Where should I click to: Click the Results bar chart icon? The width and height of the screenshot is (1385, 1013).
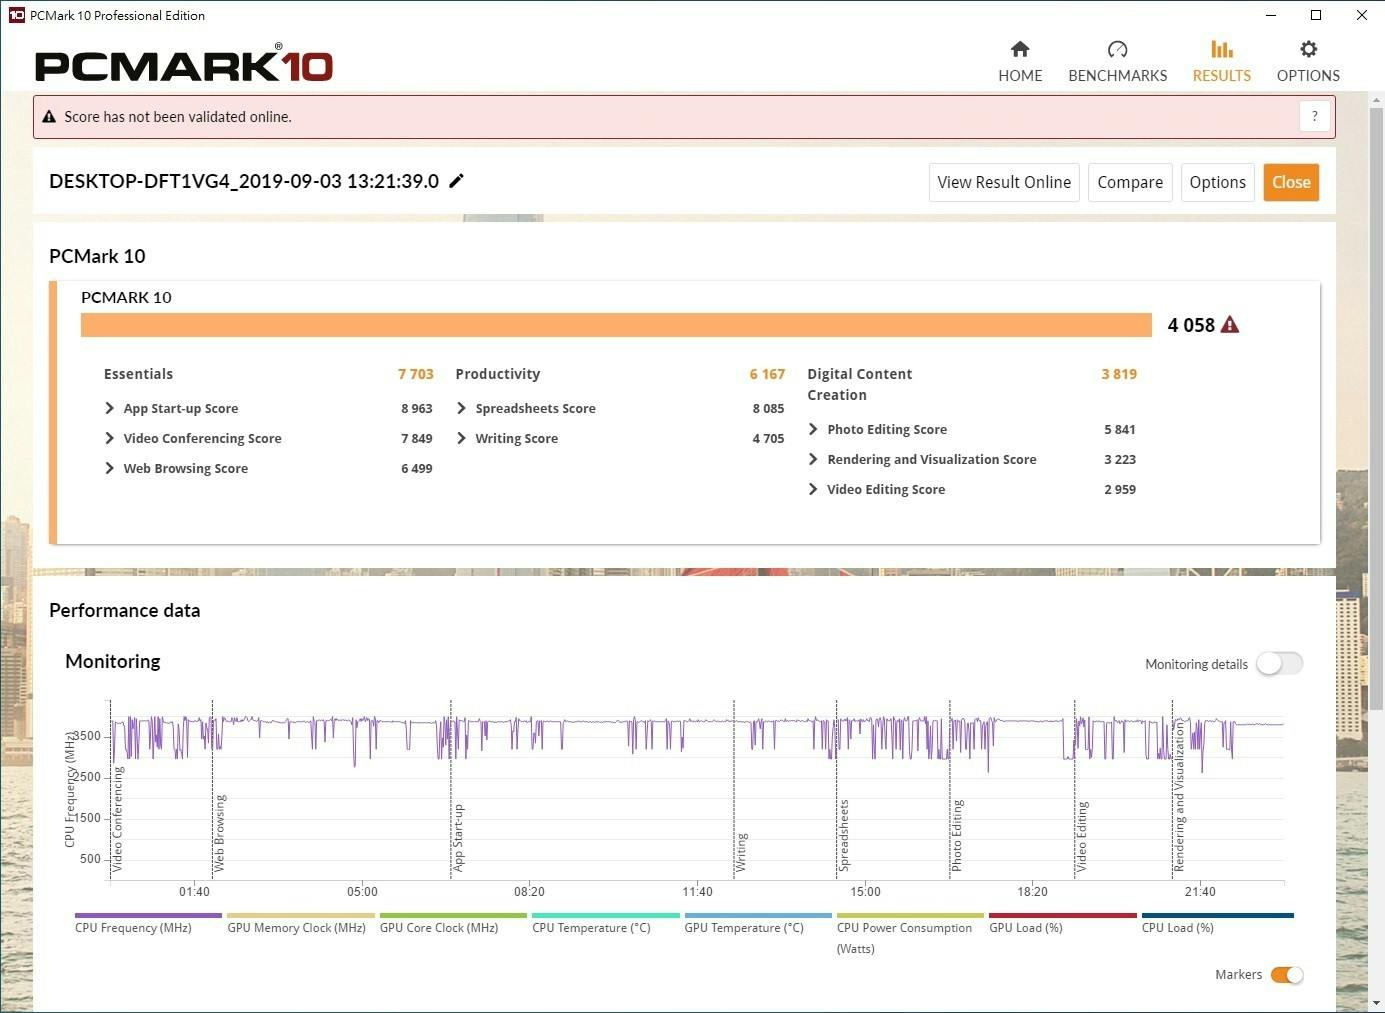point(1221,49)
